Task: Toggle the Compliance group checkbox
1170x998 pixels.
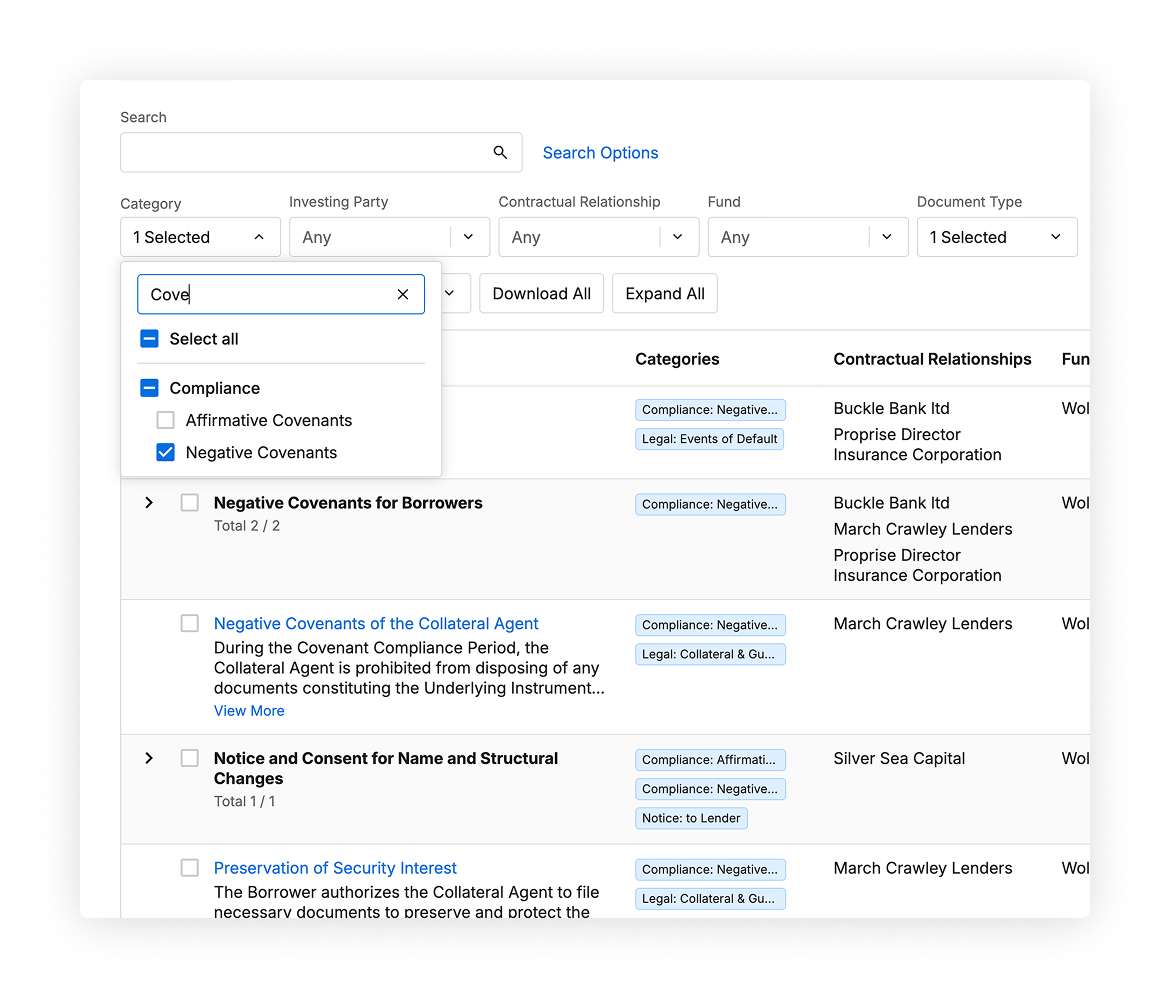Action: coord(149,388)
